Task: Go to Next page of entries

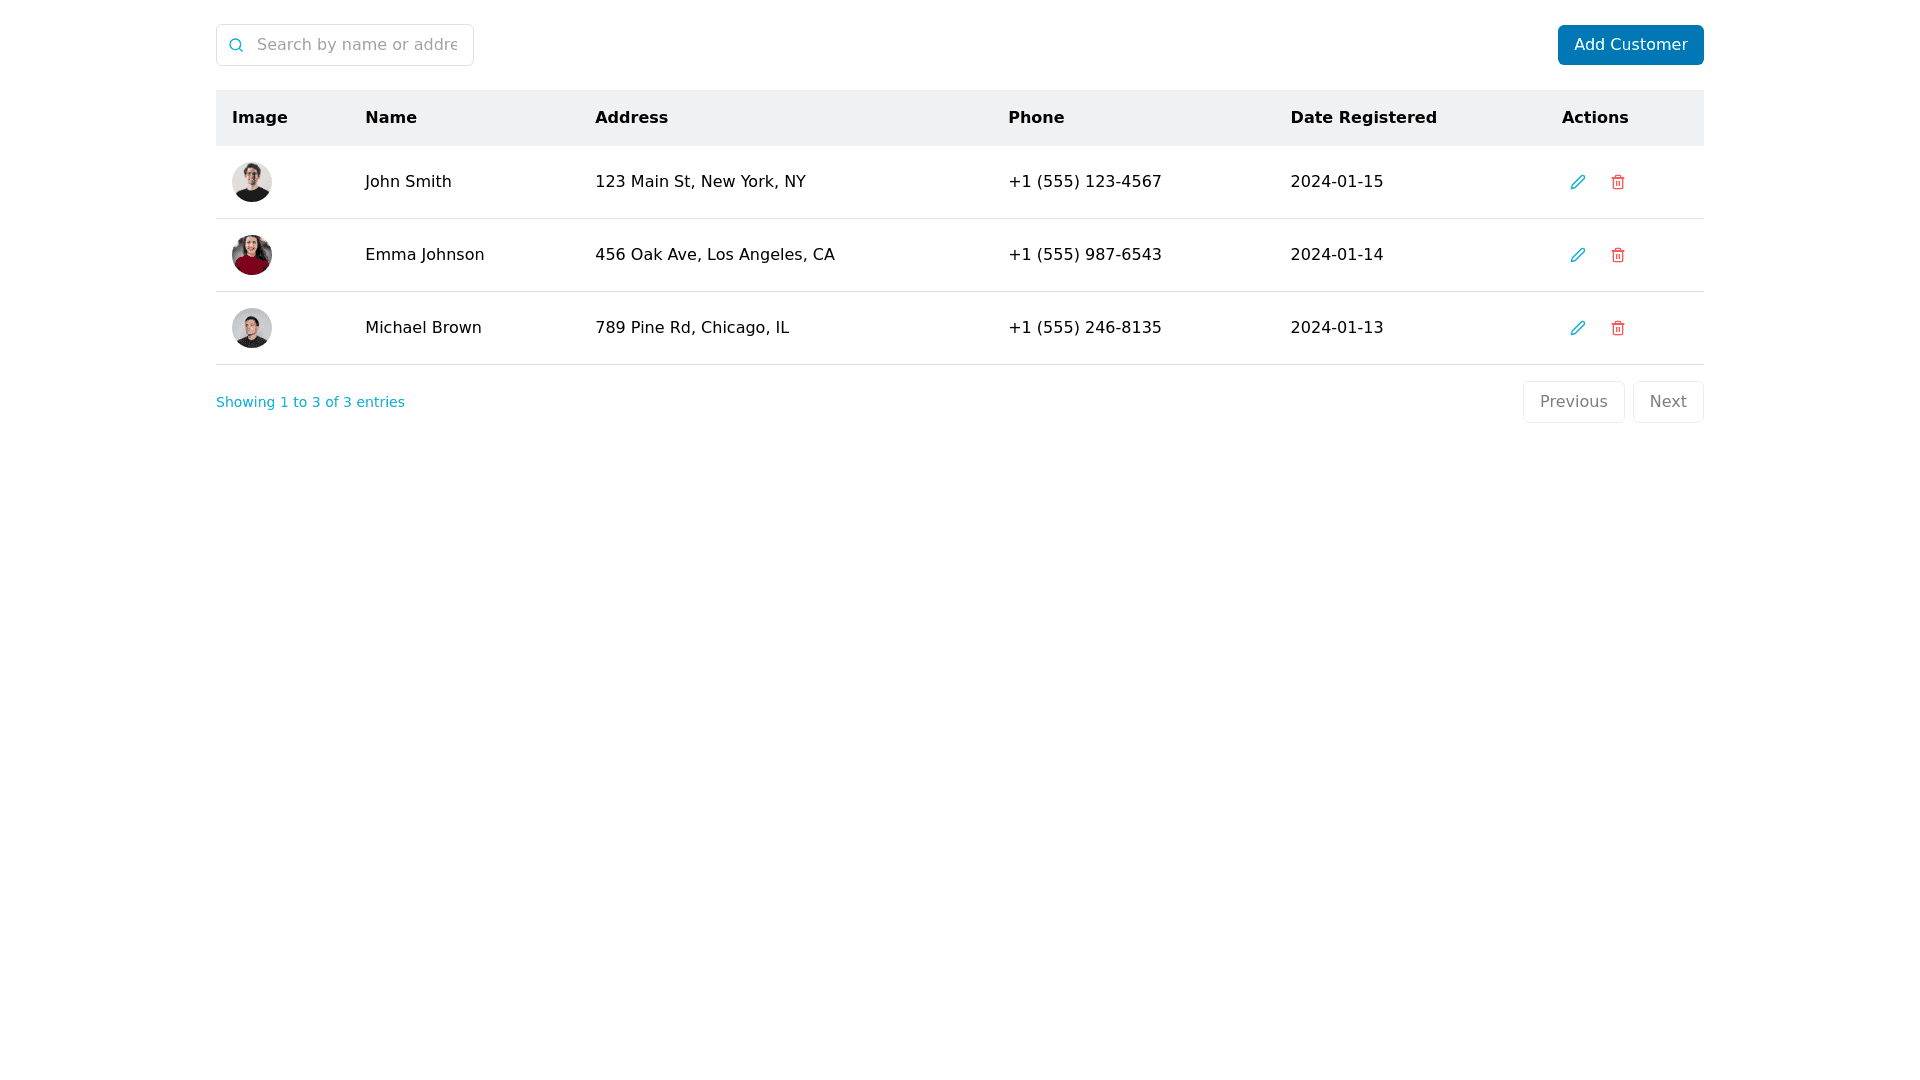Action: [x=1667, y=402]
